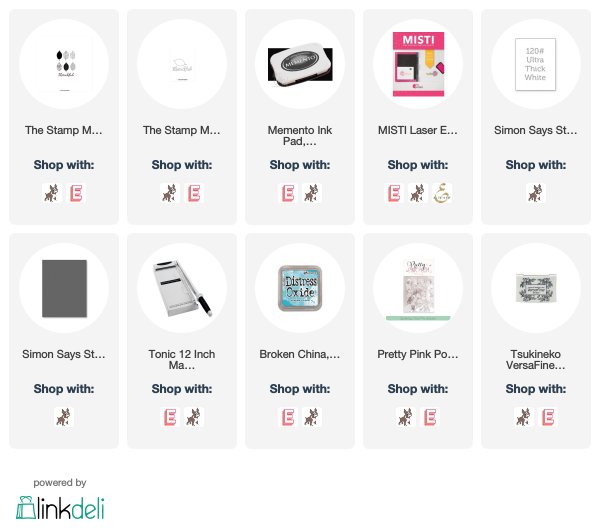Open the Pretty Pink Po... product title
Screen dimensions: 600x529
click(x=417, y=354)
